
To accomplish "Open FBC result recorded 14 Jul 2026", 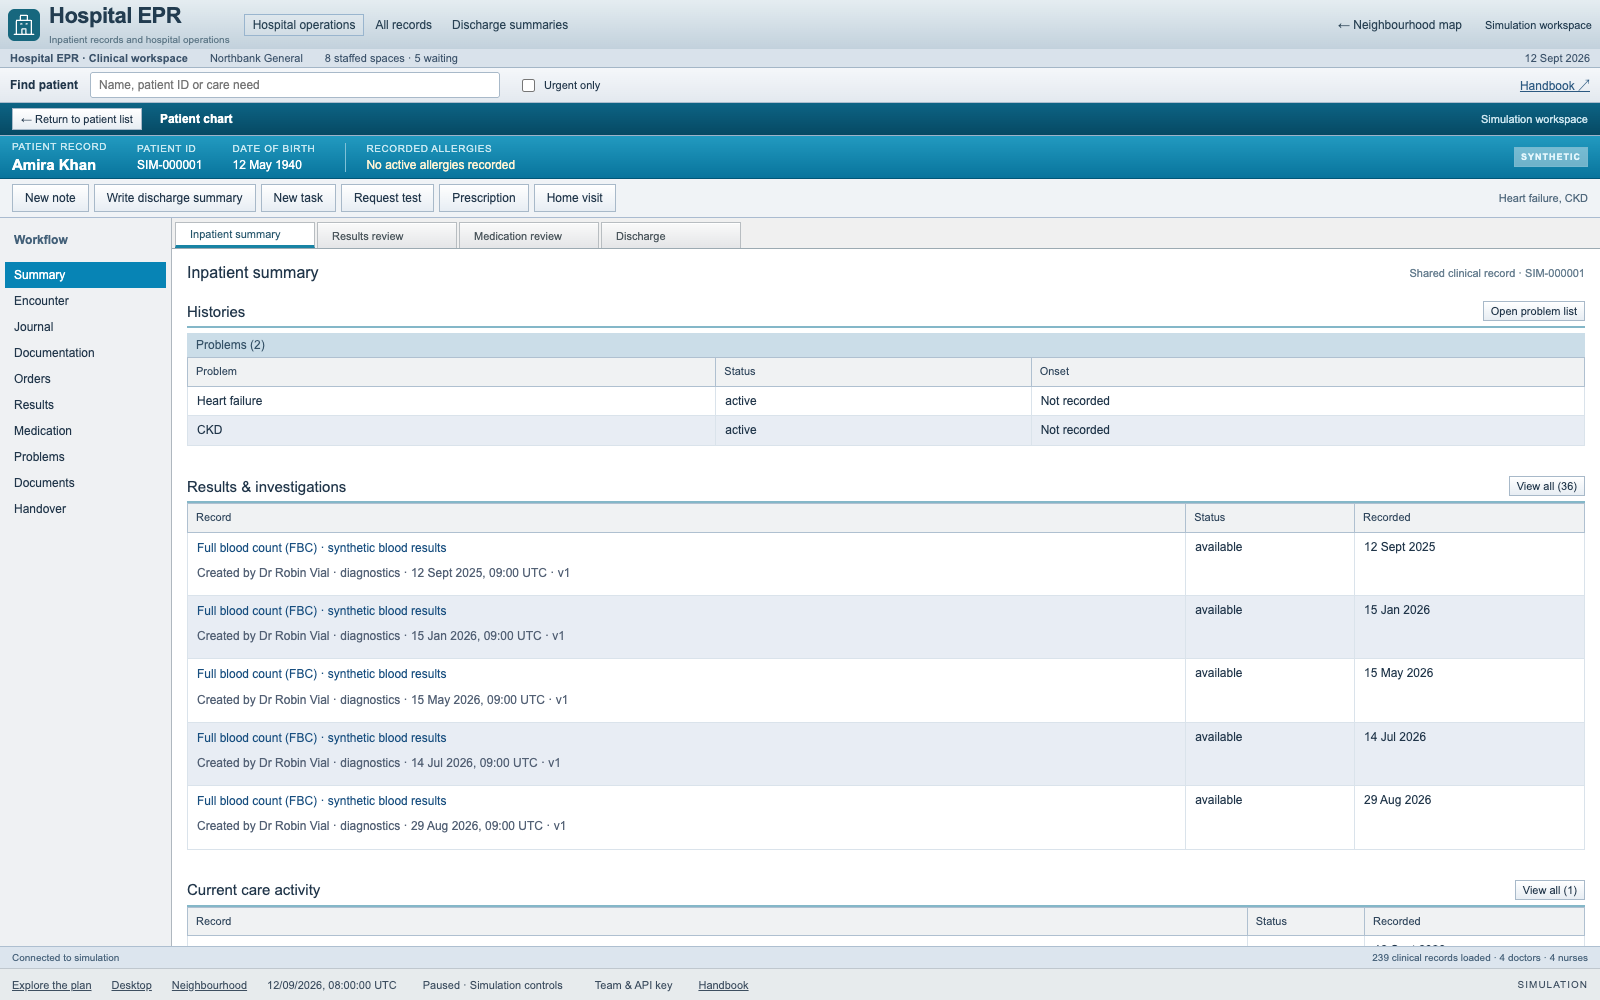I will pos(321,738).
